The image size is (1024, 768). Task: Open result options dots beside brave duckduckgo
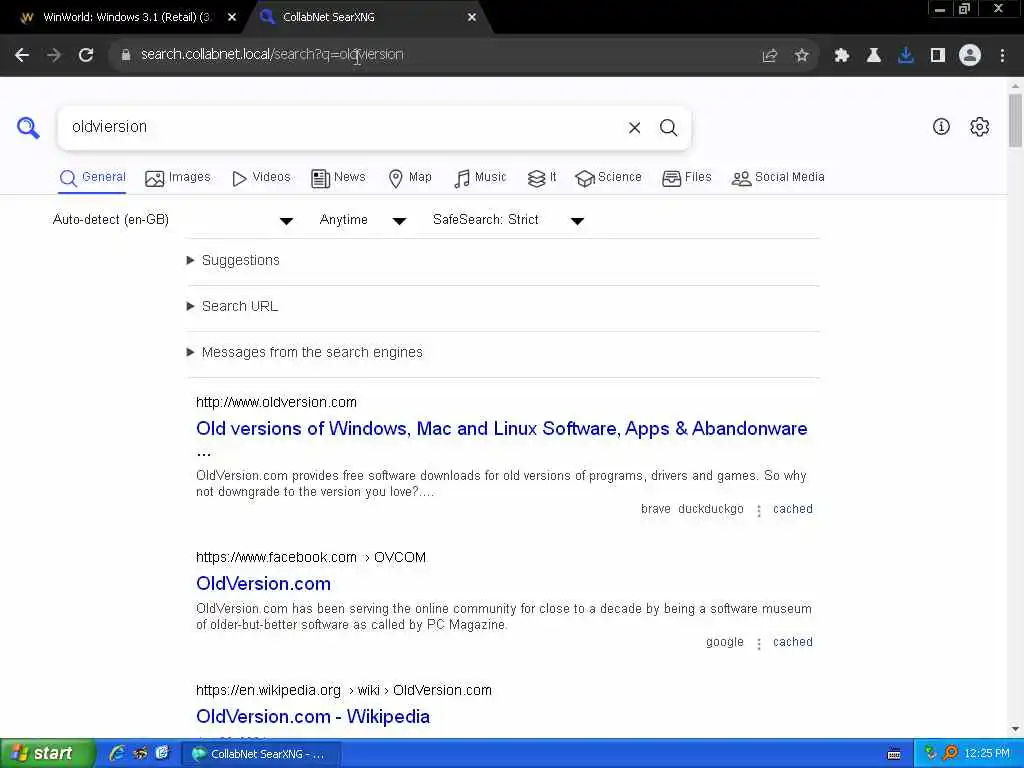(758, 511)
